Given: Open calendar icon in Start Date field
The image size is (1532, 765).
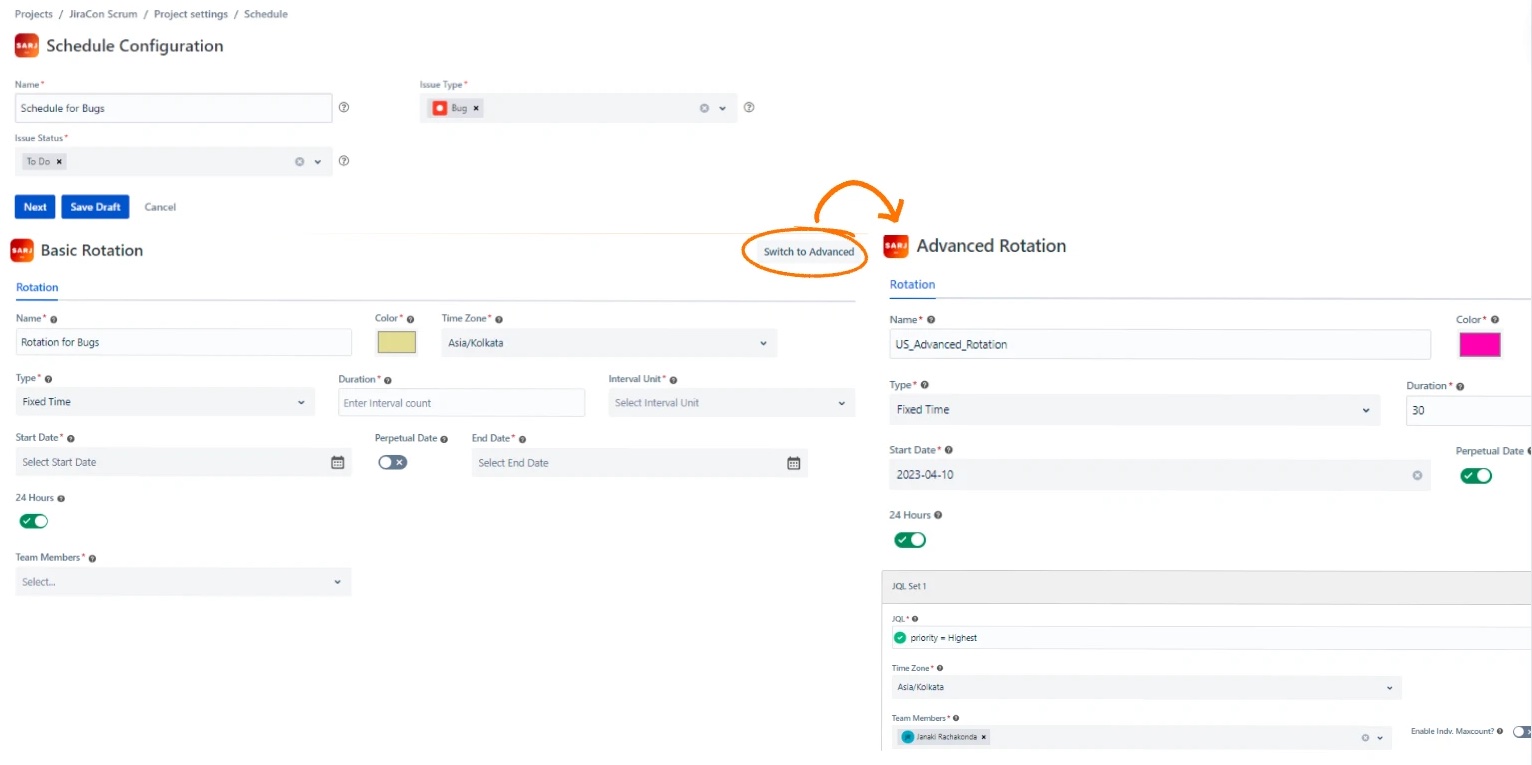Looking at the screenshot, I should click(x=338, y=462).
